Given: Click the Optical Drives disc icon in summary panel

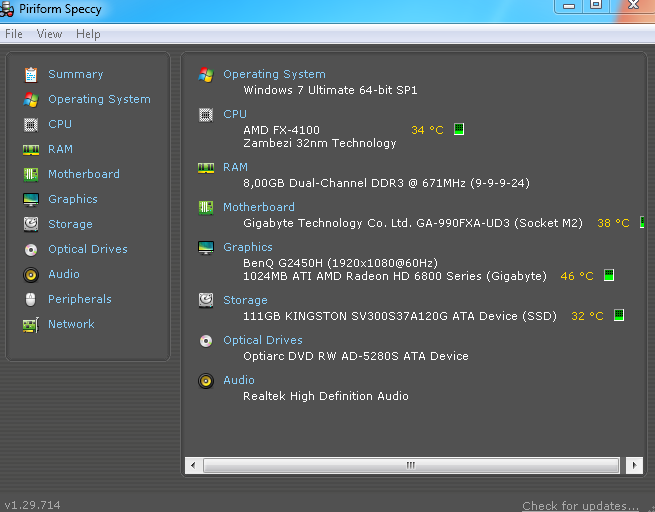Looking at the screenshot, I should [206, 341].
